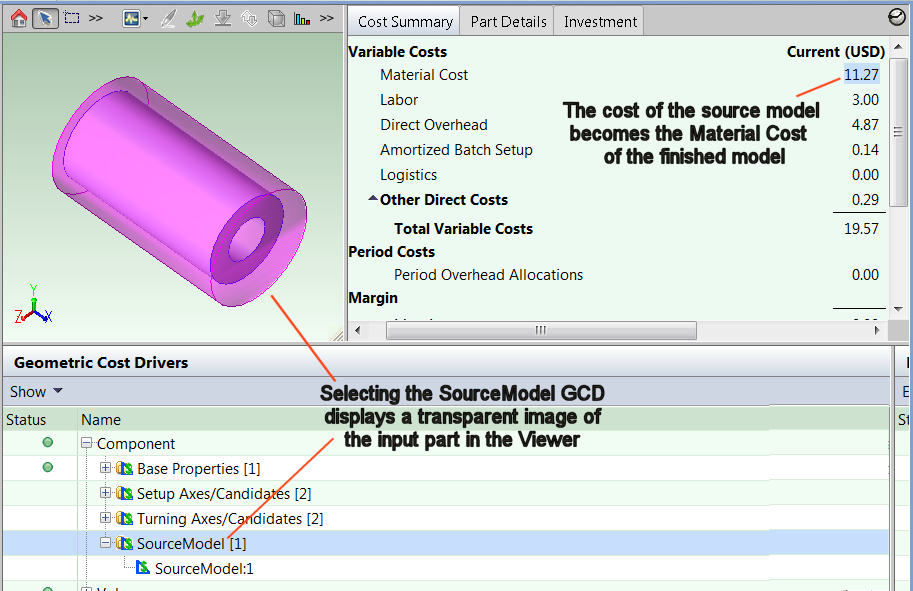Image resolution: width=913 pixels, height=591 pixels.
Task: Open the Show dropdown menu
Action: point(37,391)
